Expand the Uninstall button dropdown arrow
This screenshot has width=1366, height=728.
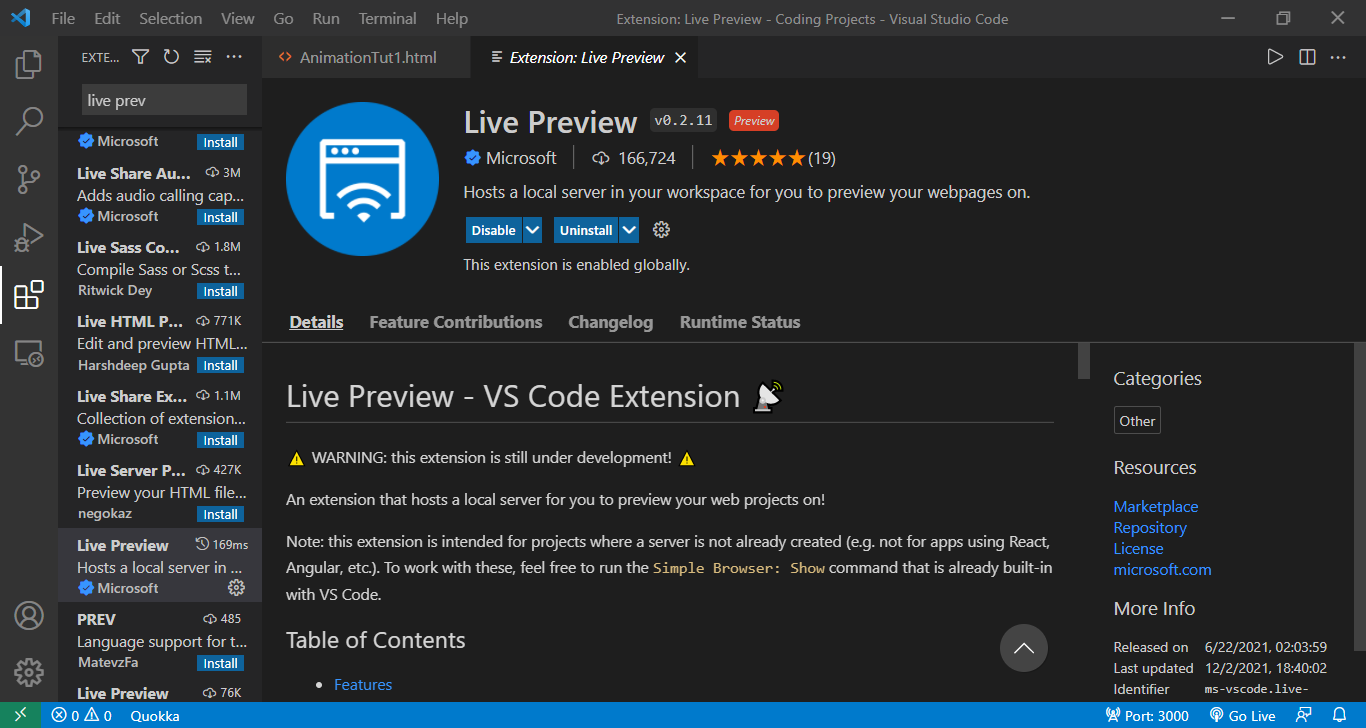coord(629,230)
